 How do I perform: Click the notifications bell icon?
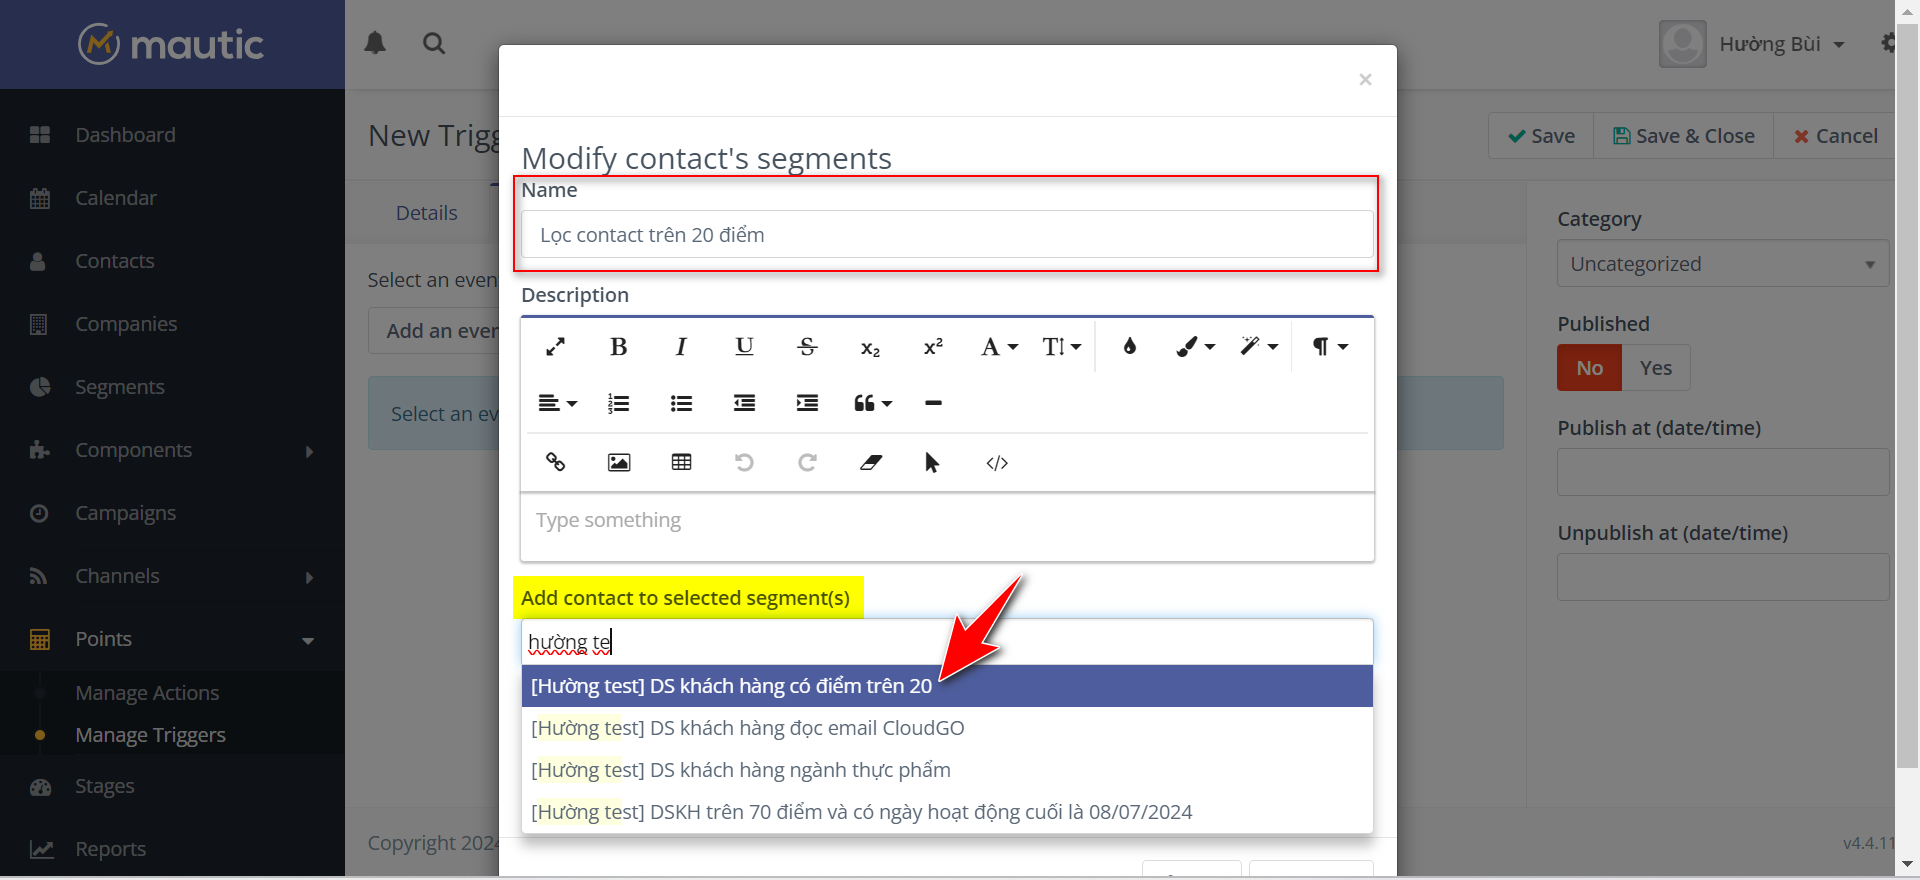tap(375, 43)
